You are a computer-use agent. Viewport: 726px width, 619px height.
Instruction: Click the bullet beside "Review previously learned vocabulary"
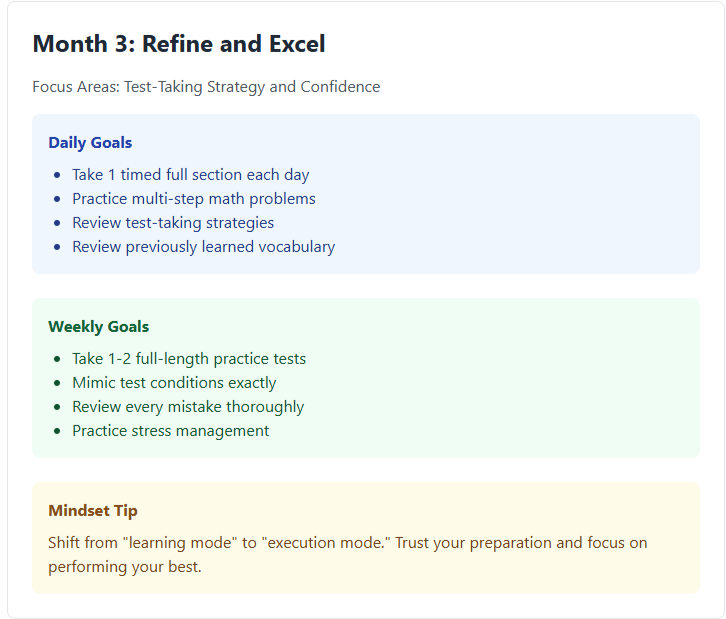point(57,247)
